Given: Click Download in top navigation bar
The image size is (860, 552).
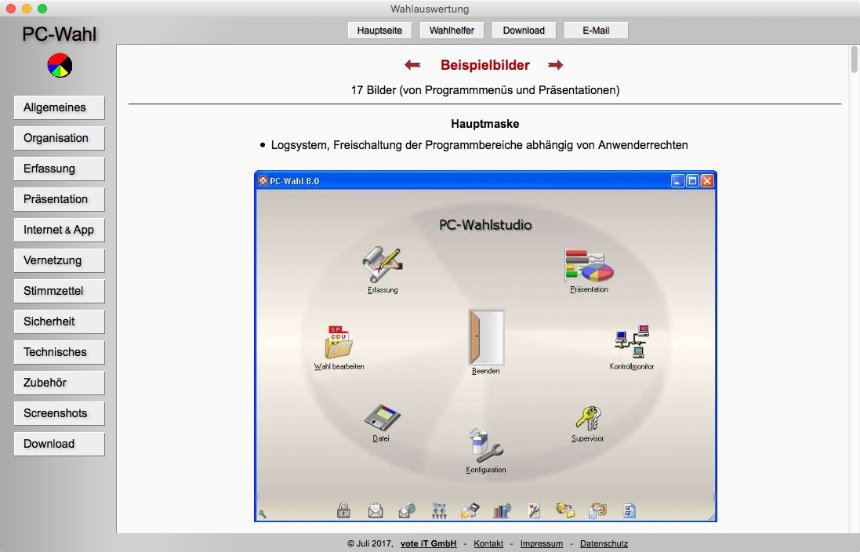Looking at the screenshot, I should pyautogui.click(x=524, y=31).
